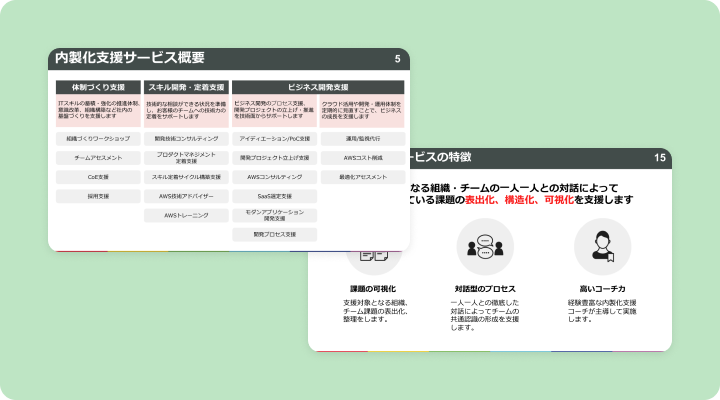The image size is (720, 400).
Task: Click the AWSコスト削減 item
Action: [x=363, y=158]
